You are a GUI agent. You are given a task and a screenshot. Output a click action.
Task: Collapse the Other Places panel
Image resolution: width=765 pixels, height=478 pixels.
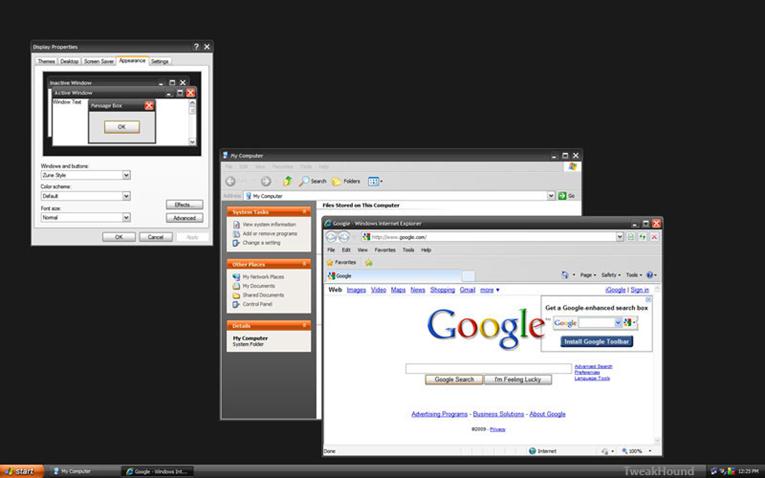306,264
